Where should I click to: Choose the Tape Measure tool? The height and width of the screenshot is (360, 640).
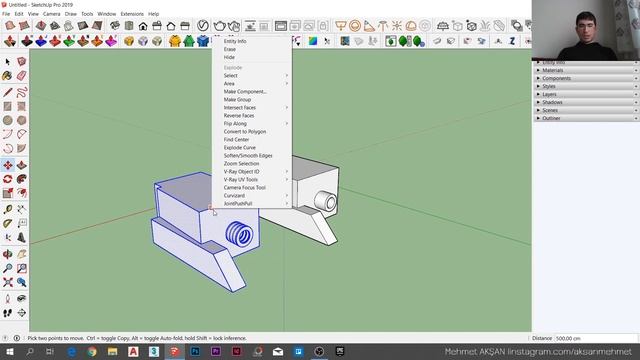coord(7,209)
